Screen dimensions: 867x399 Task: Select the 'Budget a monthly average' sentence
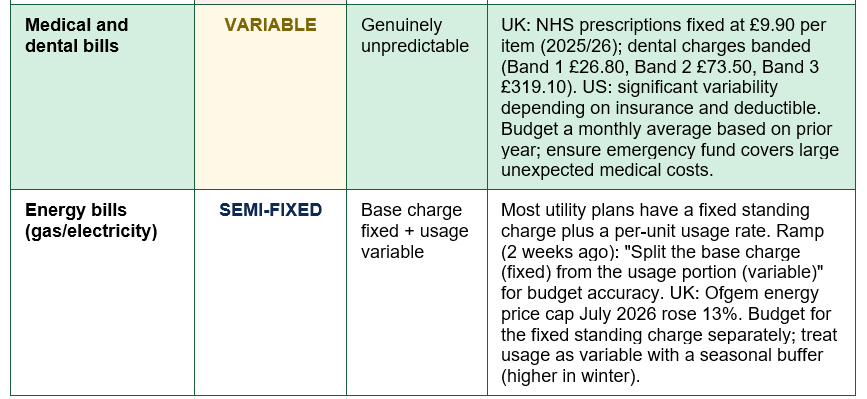[x=667, y=139]
